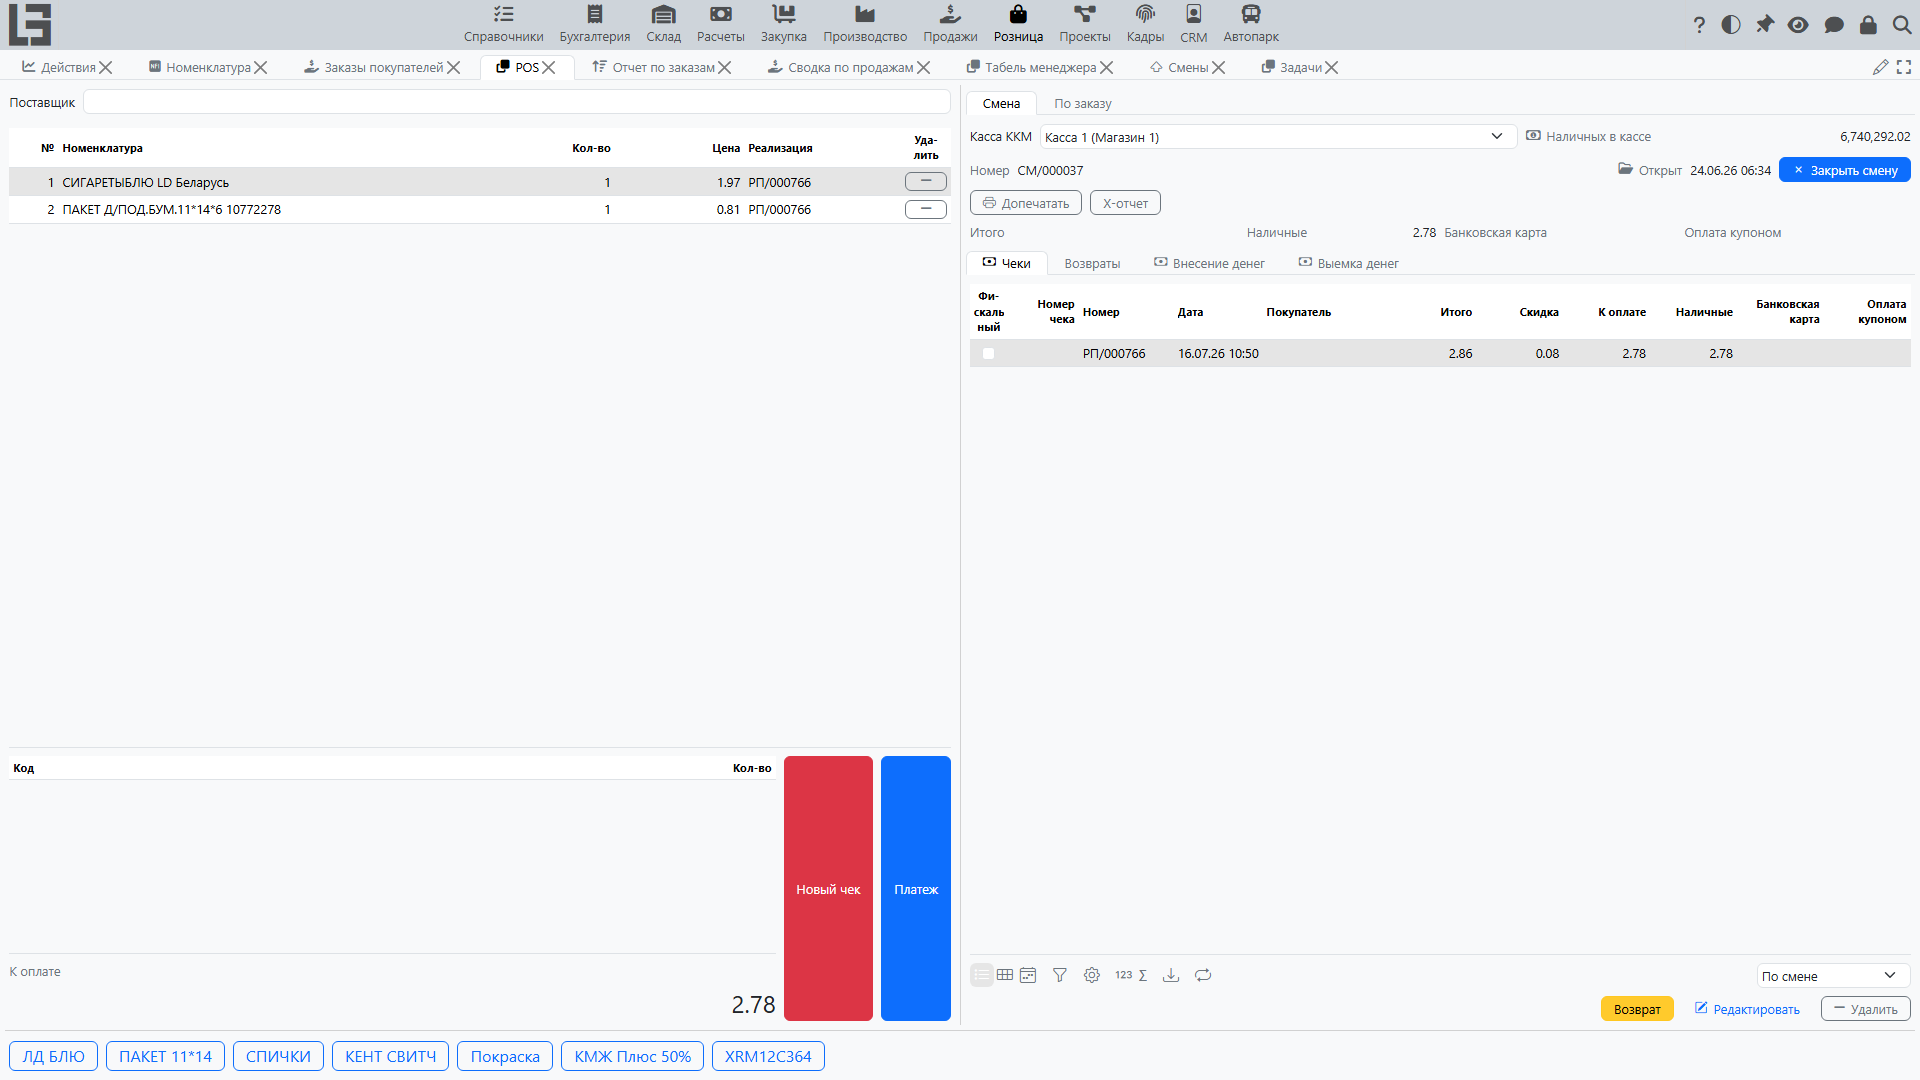This screenshot has height=1080, width=1920.
Task: Click the download export icon
Action: click(x=1171, y=975)
